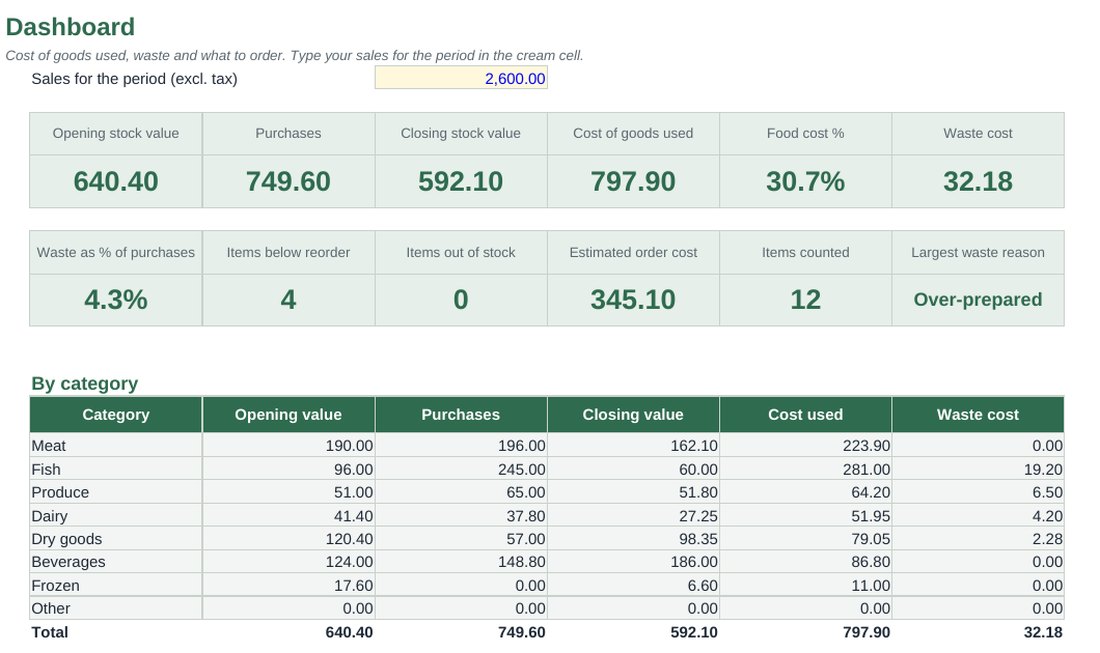Click the 797.90 cost of goods figure in the KPI card

point(633,182)
